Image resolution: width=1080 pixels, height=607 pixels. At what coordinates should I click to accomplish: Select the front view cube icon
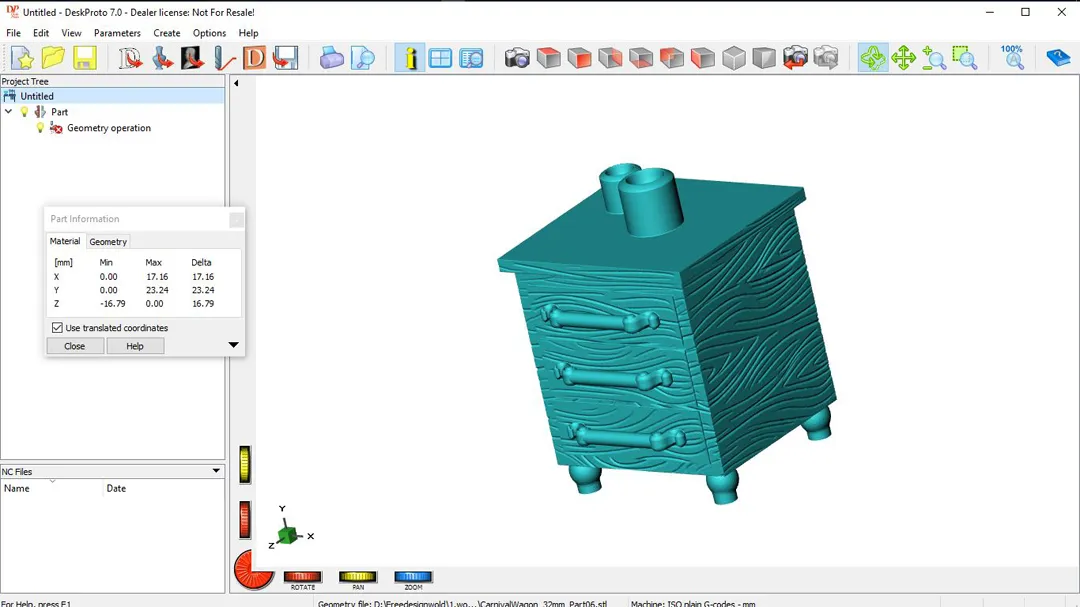coord(579,58)
